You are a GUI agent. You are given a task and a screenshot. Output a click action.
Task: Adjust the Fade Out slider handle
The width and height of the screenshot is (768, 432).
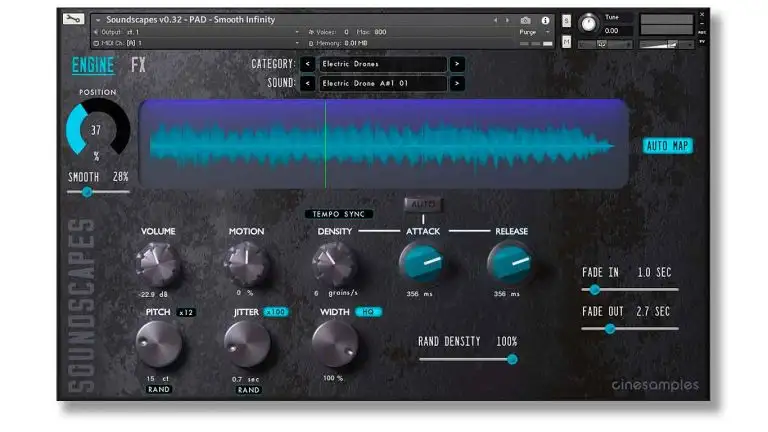tap(610, 329)
